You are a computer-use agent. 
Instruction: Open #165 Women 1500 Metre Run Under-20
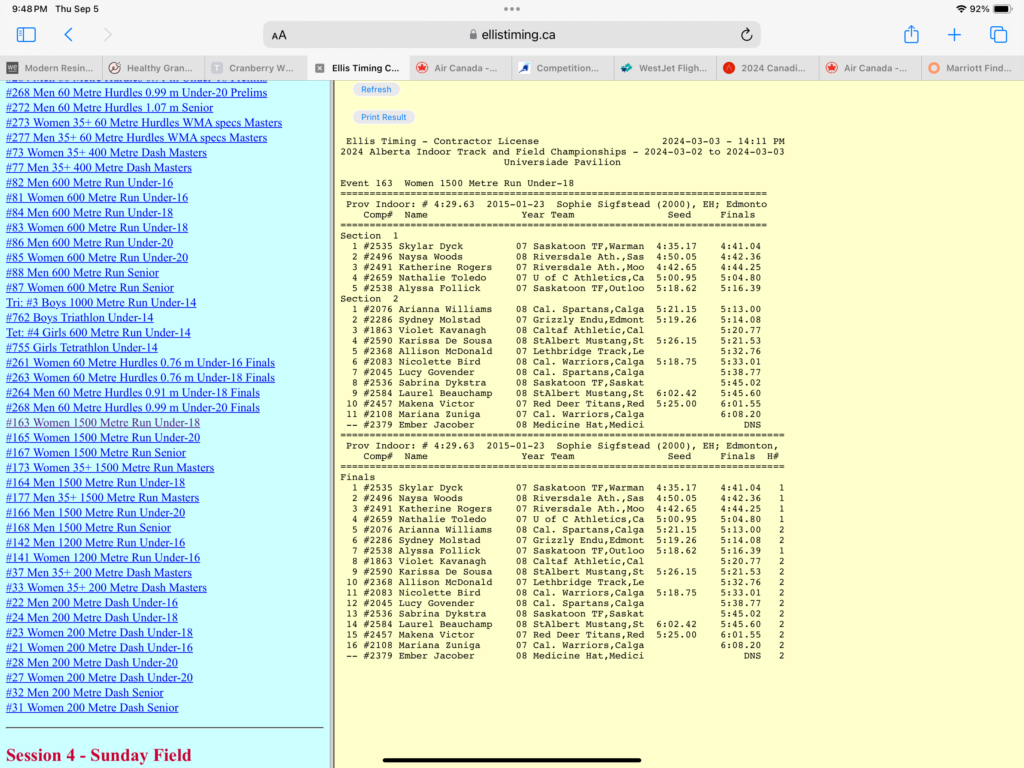(103, 438)
